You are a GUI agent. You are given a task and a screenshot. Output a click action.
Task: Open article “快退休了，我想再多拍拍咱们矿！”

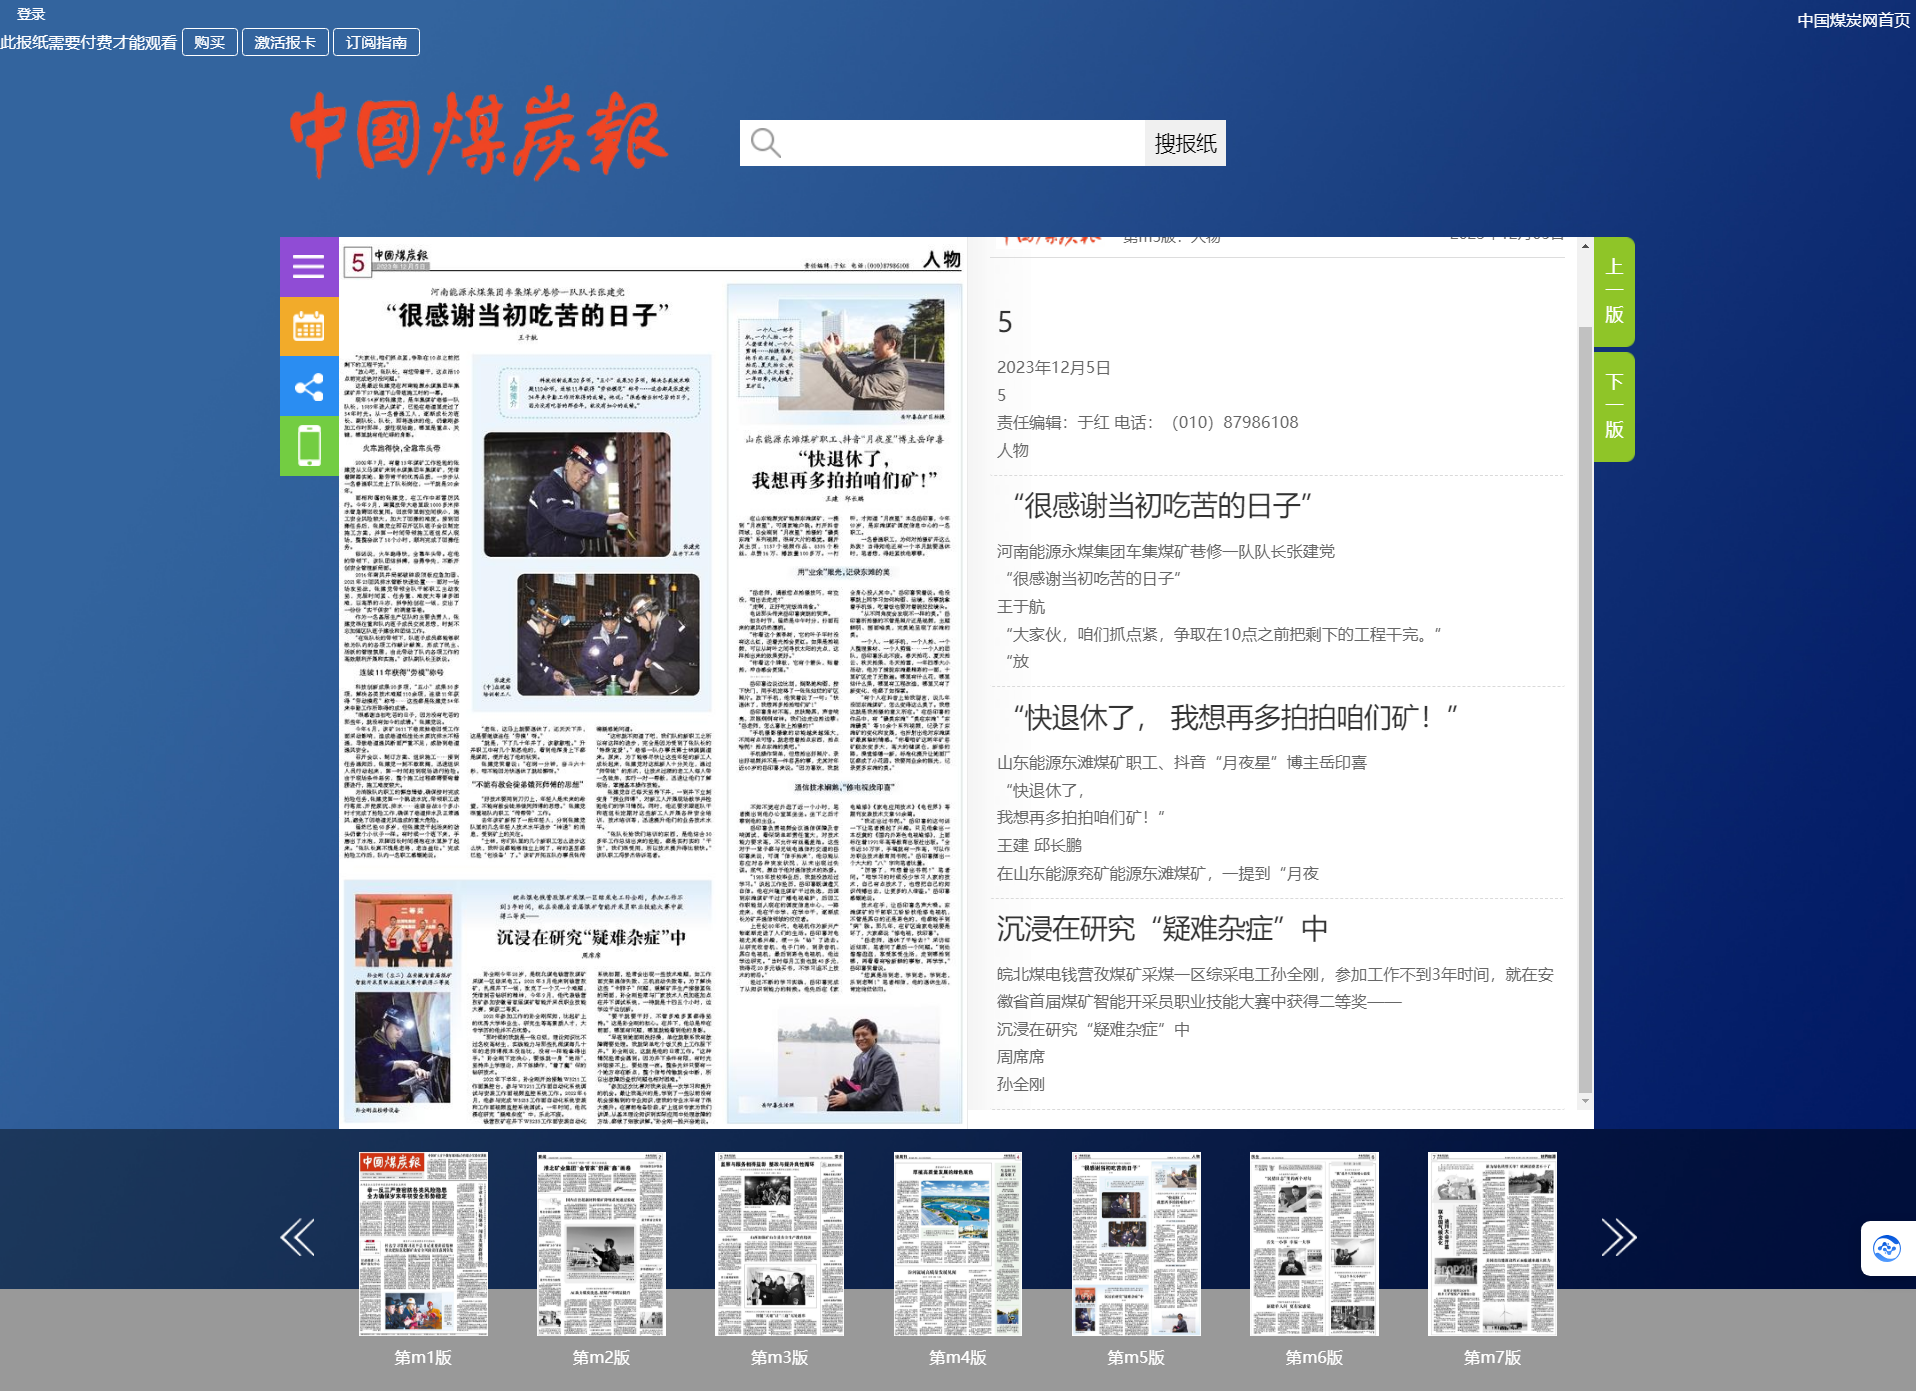[1235, 717]
